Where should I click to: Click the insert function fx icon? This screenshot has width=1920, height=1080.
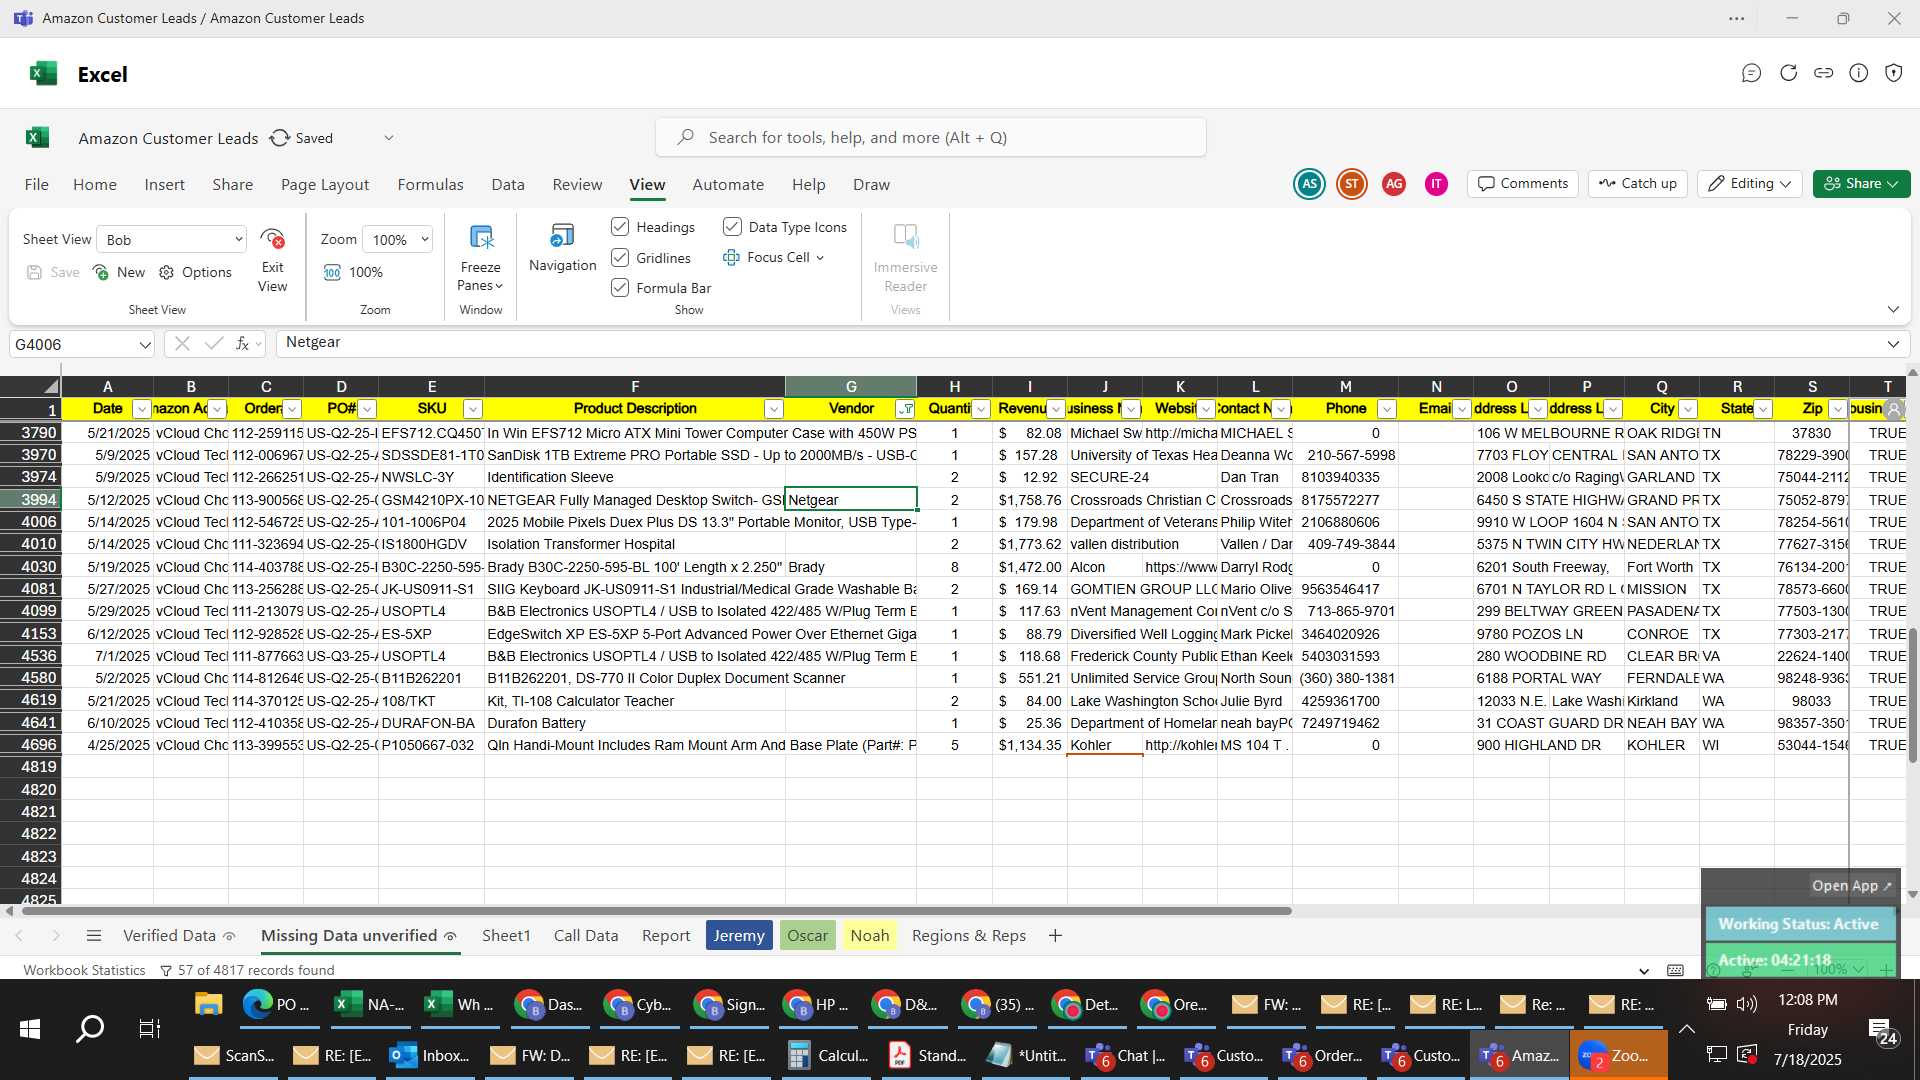click(242, 344)
